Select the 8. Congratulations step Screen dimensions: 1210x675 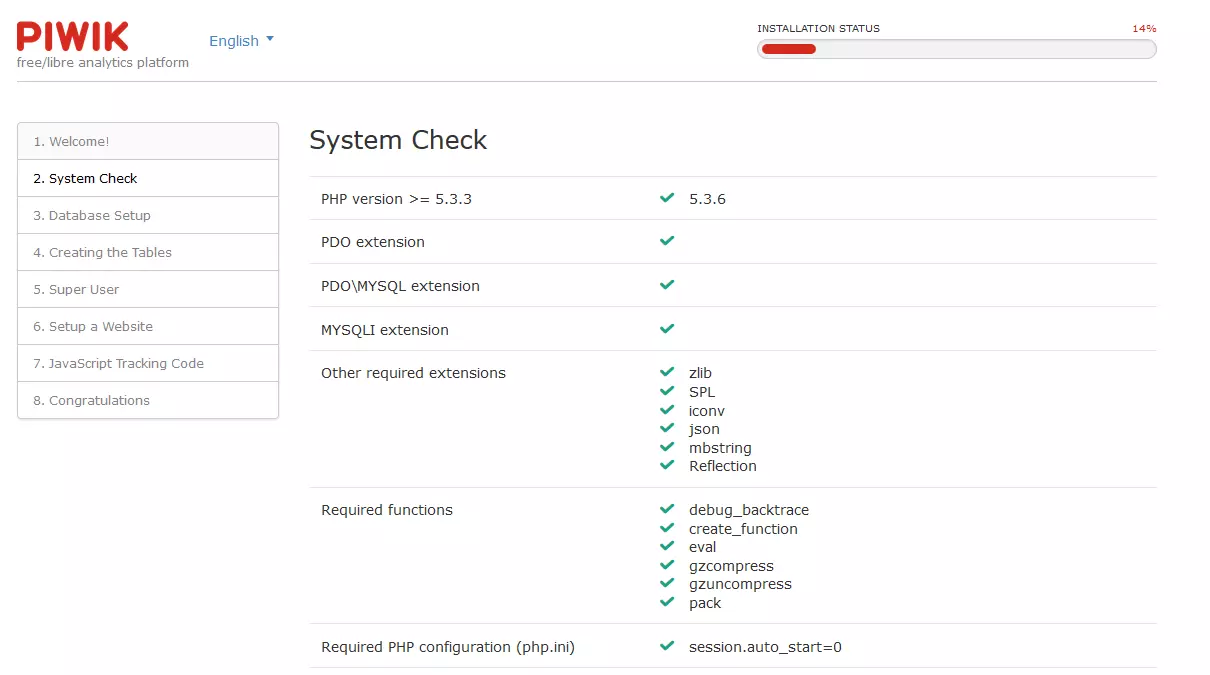[148, 400]
